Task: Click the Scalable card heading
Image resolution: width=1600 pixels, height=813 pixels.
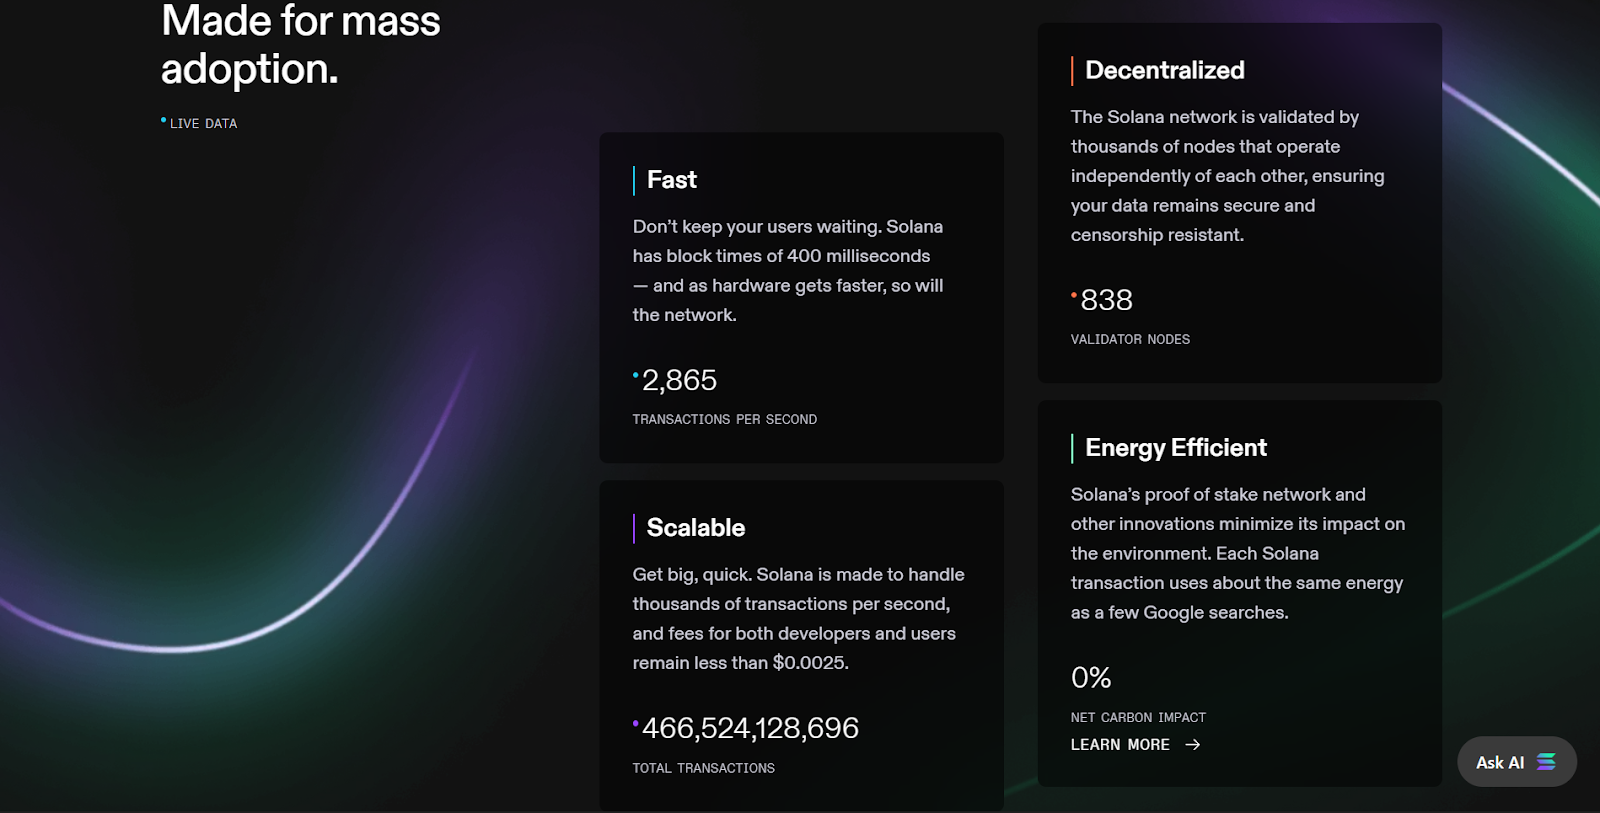Action: (696, 528)
